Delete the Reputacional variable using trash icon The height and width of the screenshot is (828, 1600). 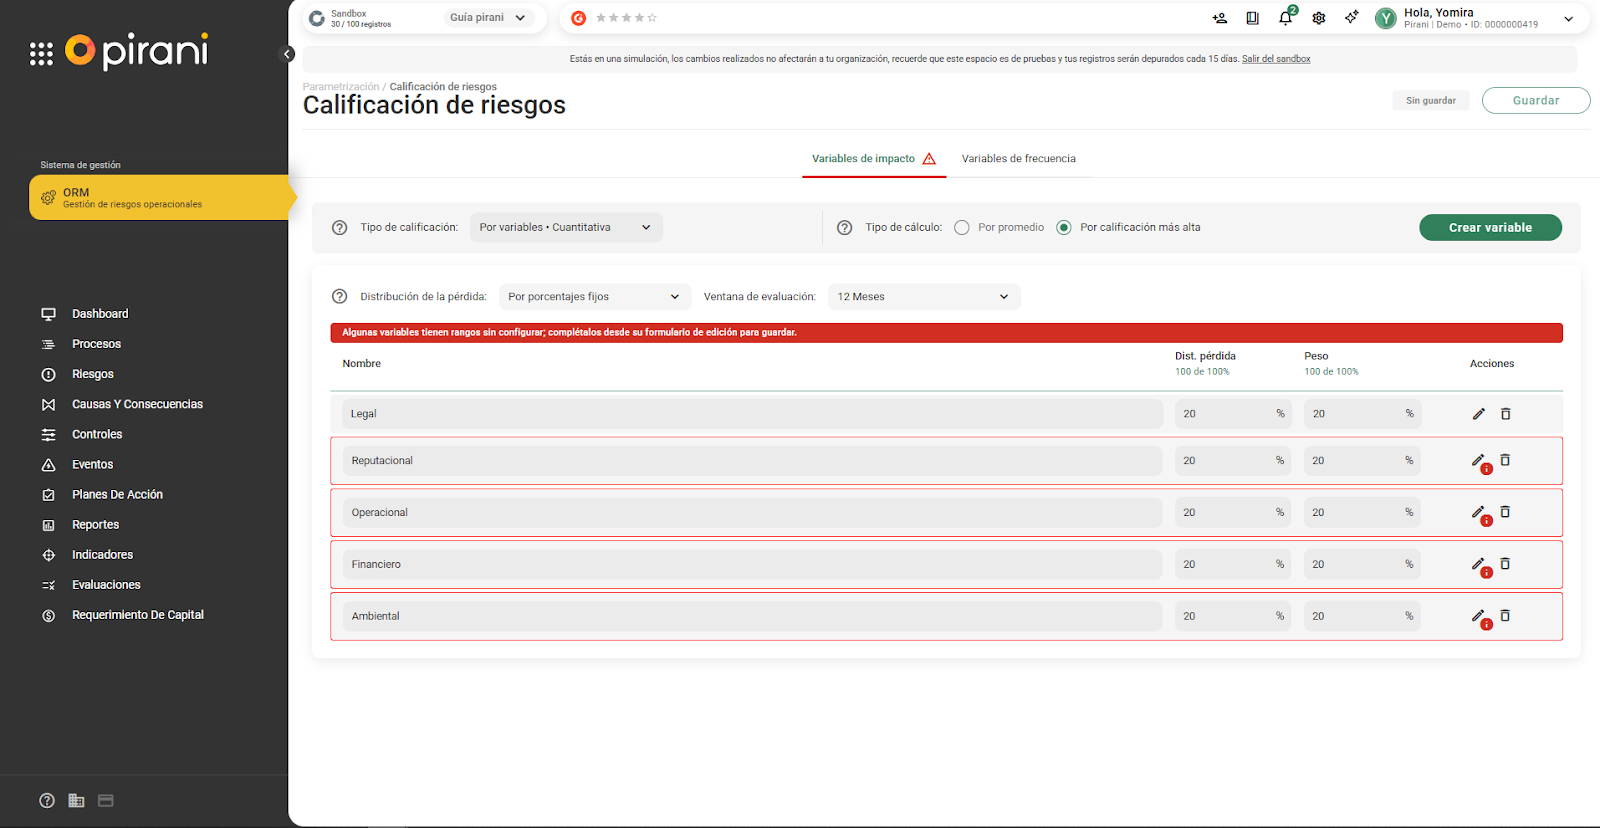[1505, 460]
